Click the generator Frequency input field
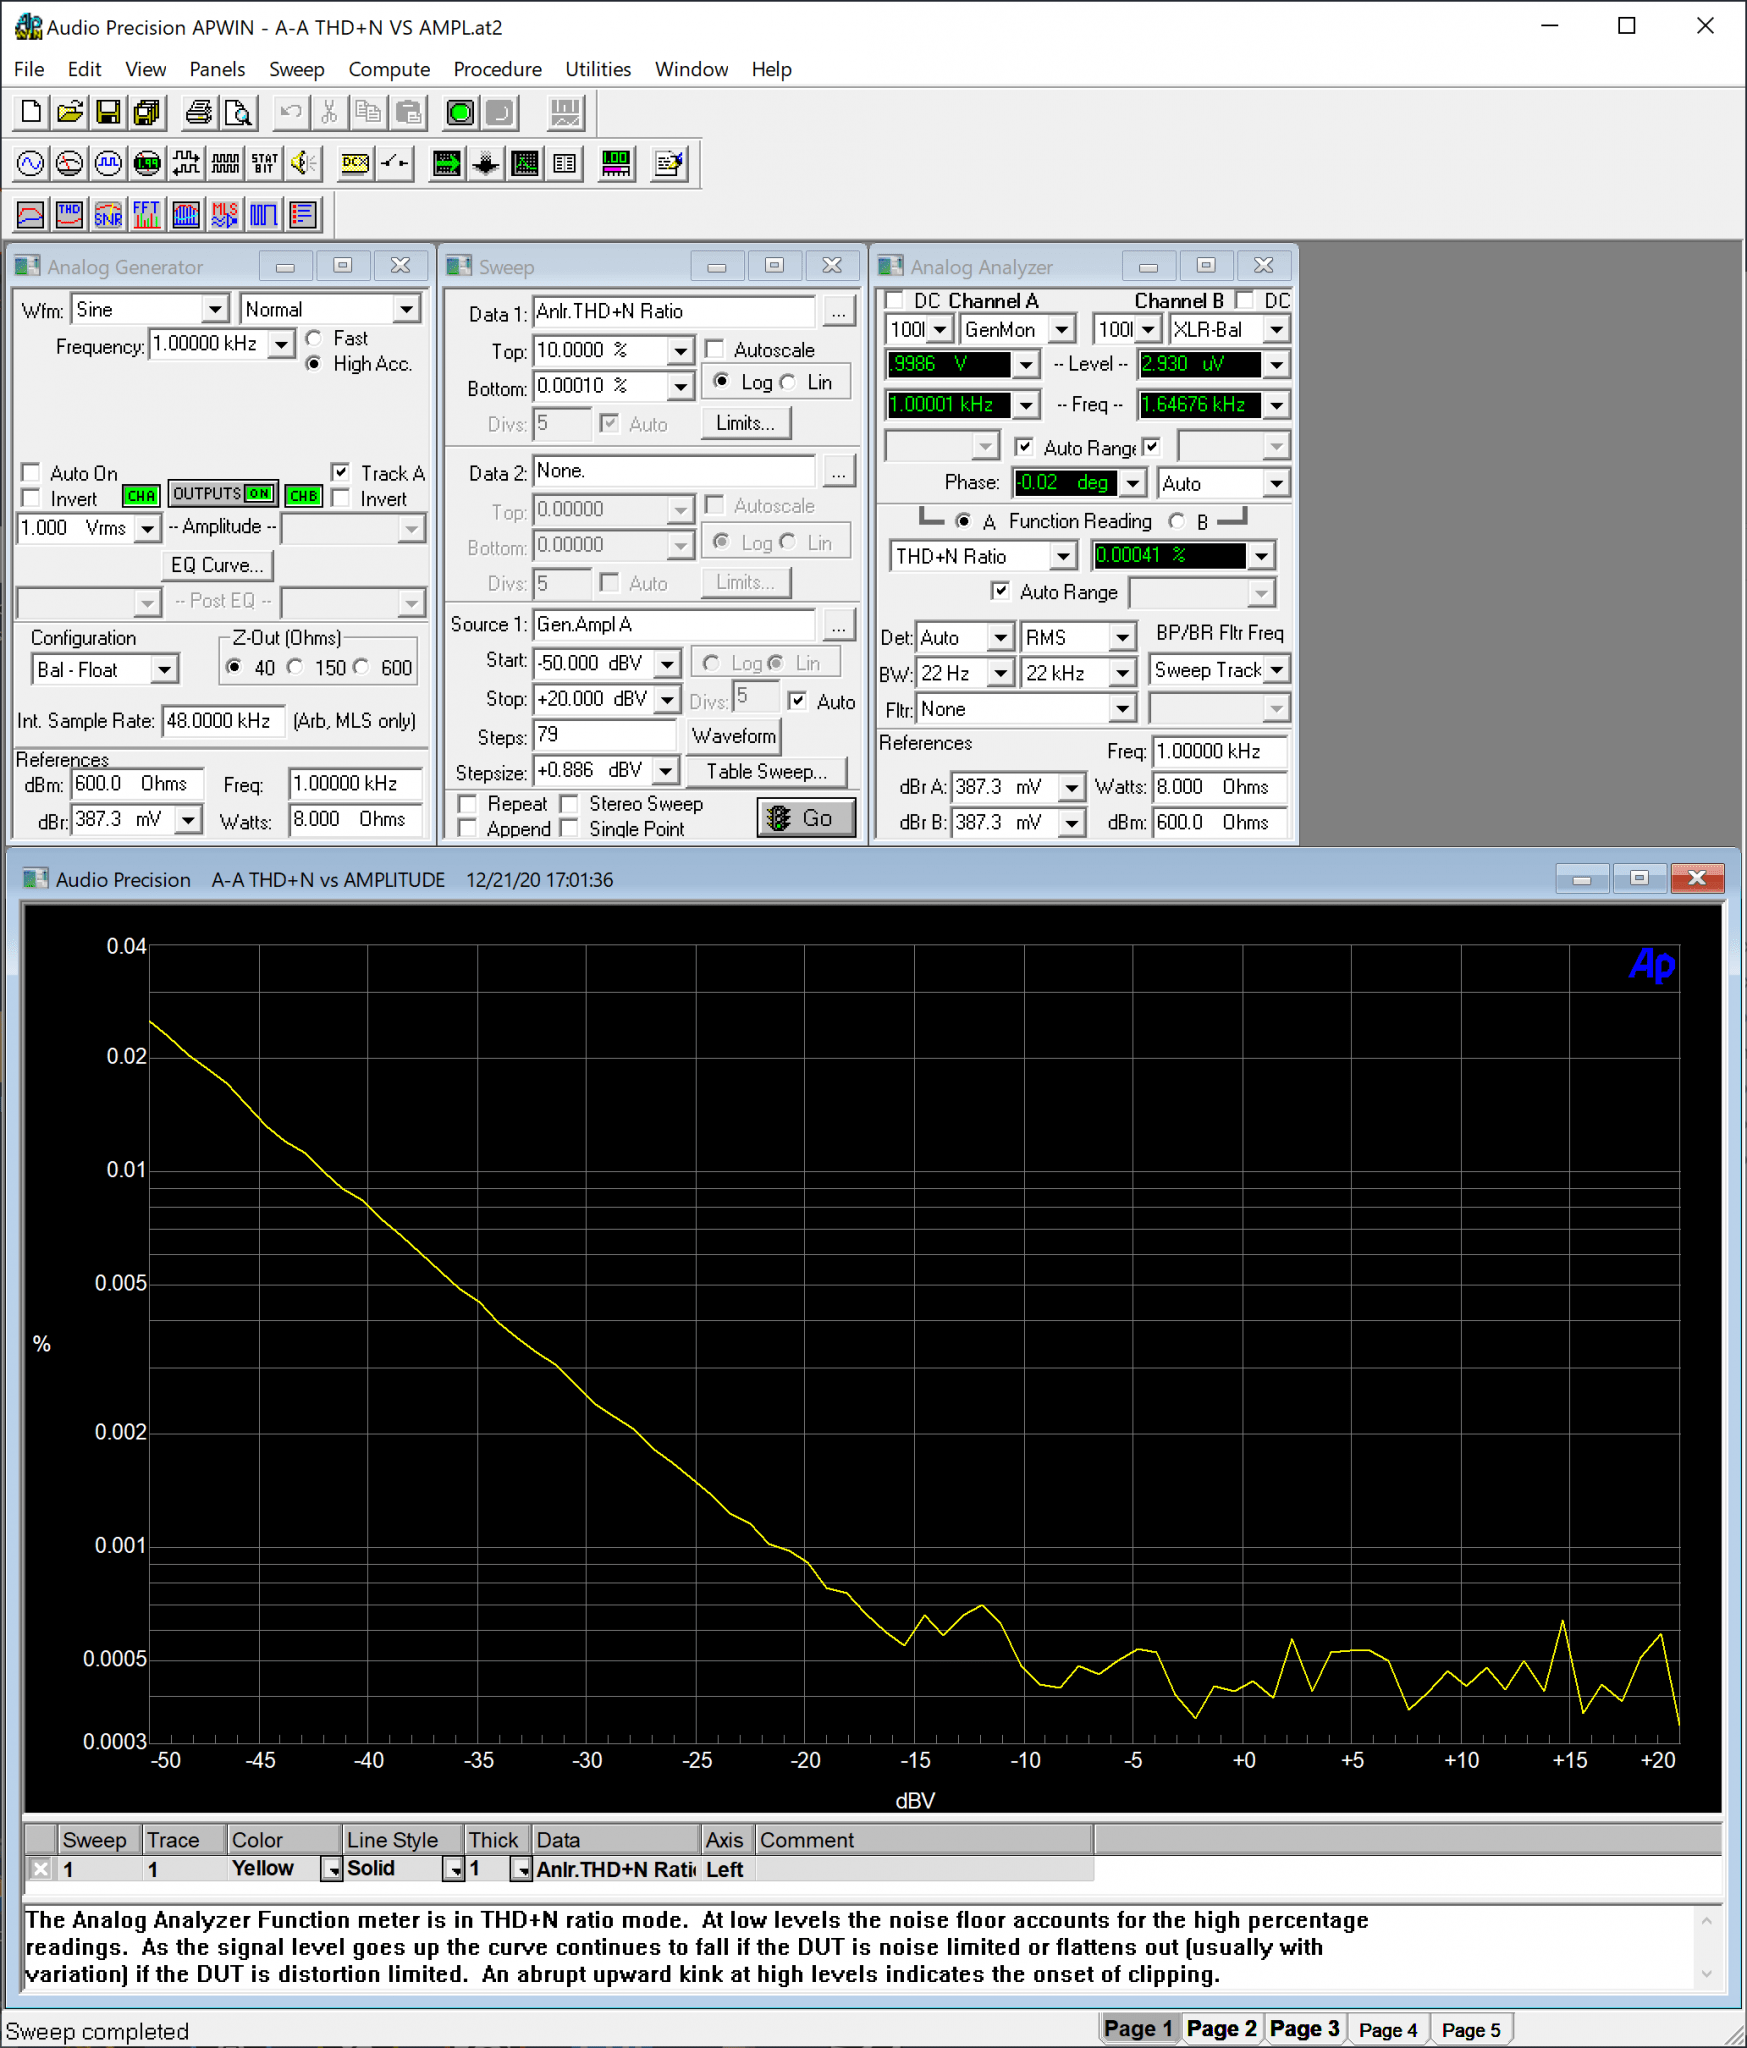This screenshot has height=2048, width=1747. [x=209, y=345]
